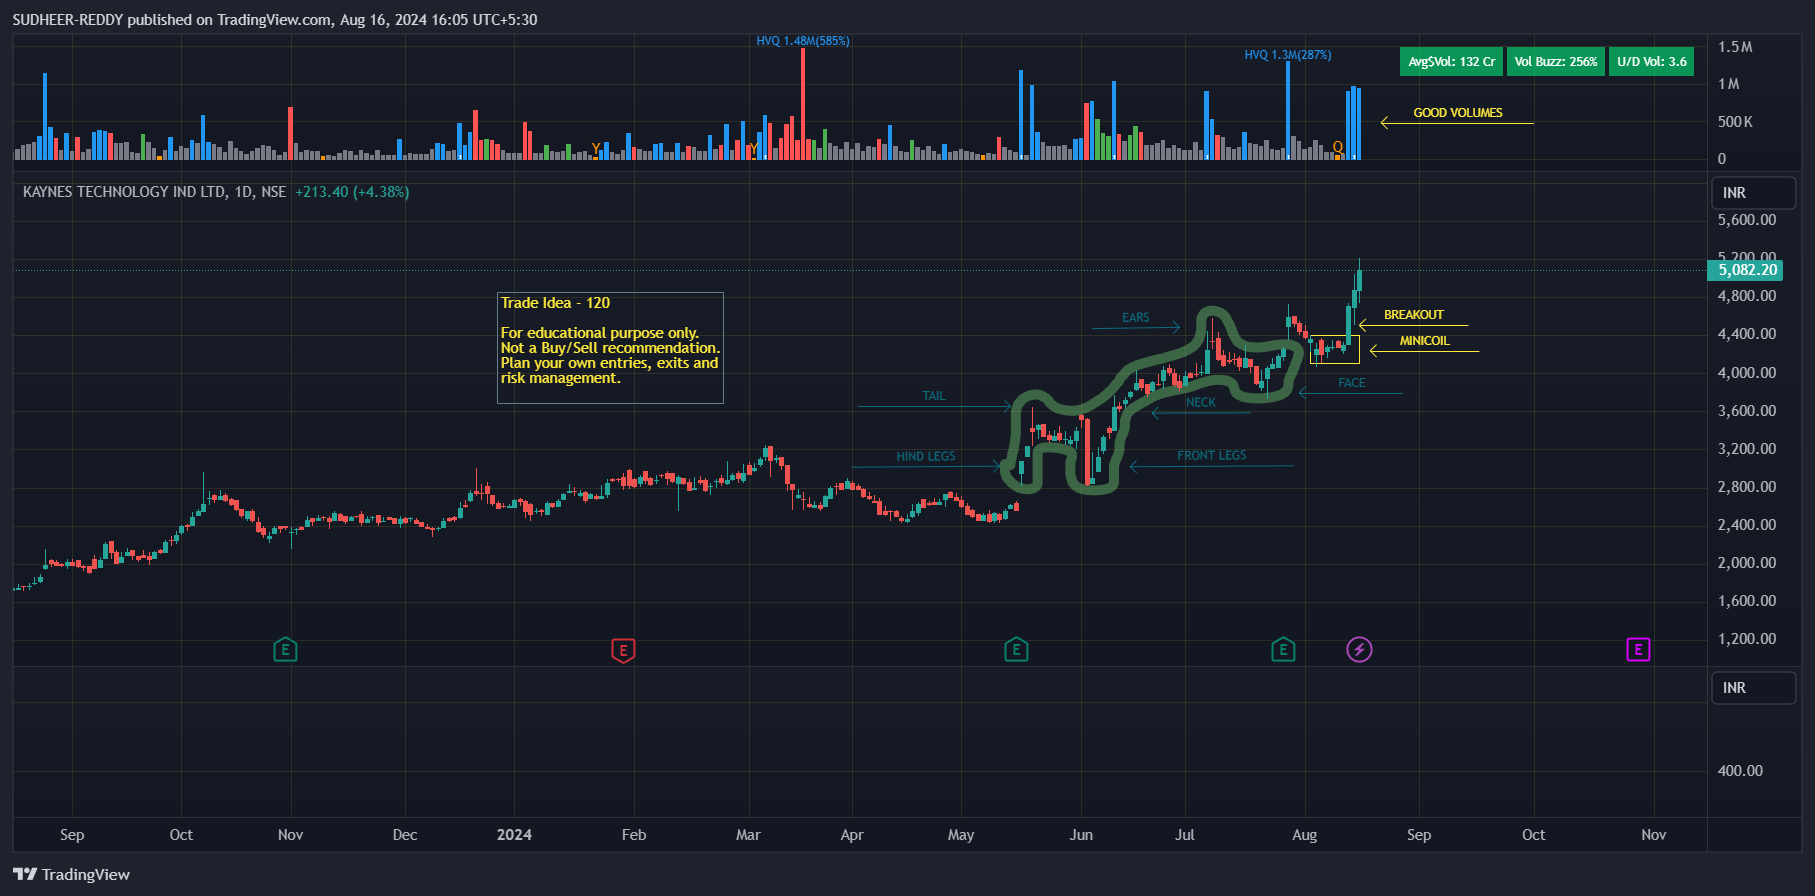
Task: Select the MINICOIL annotation label
Action: click(x=1424, y=341)
